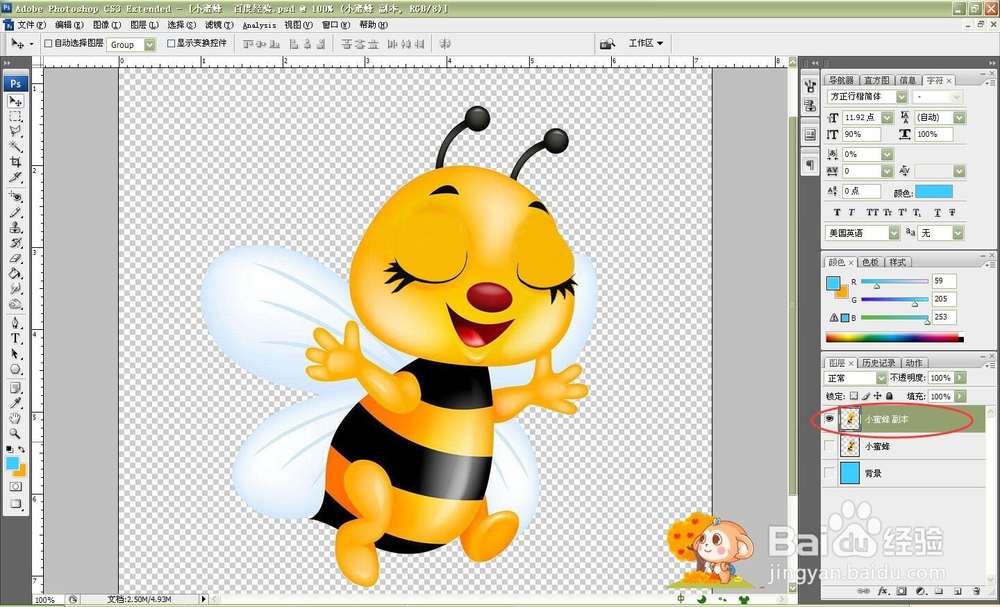Viewport: 1000px width, 607px height.
Task: Toggle faux bold text style
Action: point(837,212)
